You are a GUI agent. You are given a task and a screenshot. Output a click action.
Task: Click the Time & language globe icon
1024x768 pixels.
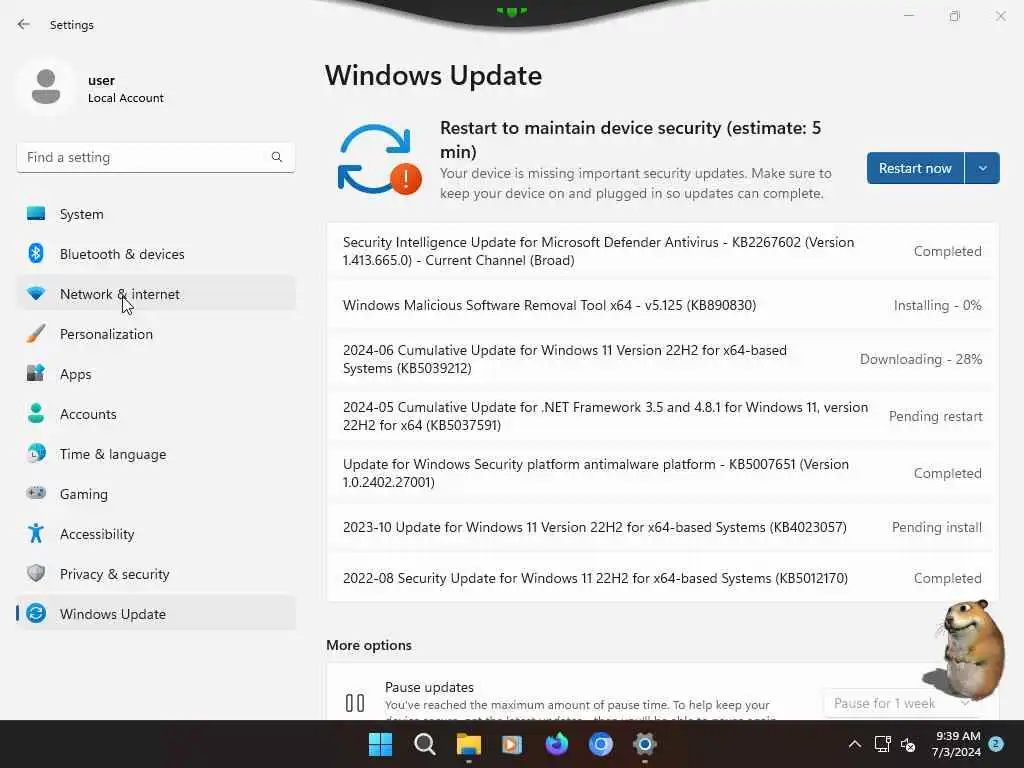click(x=36, y=453)
